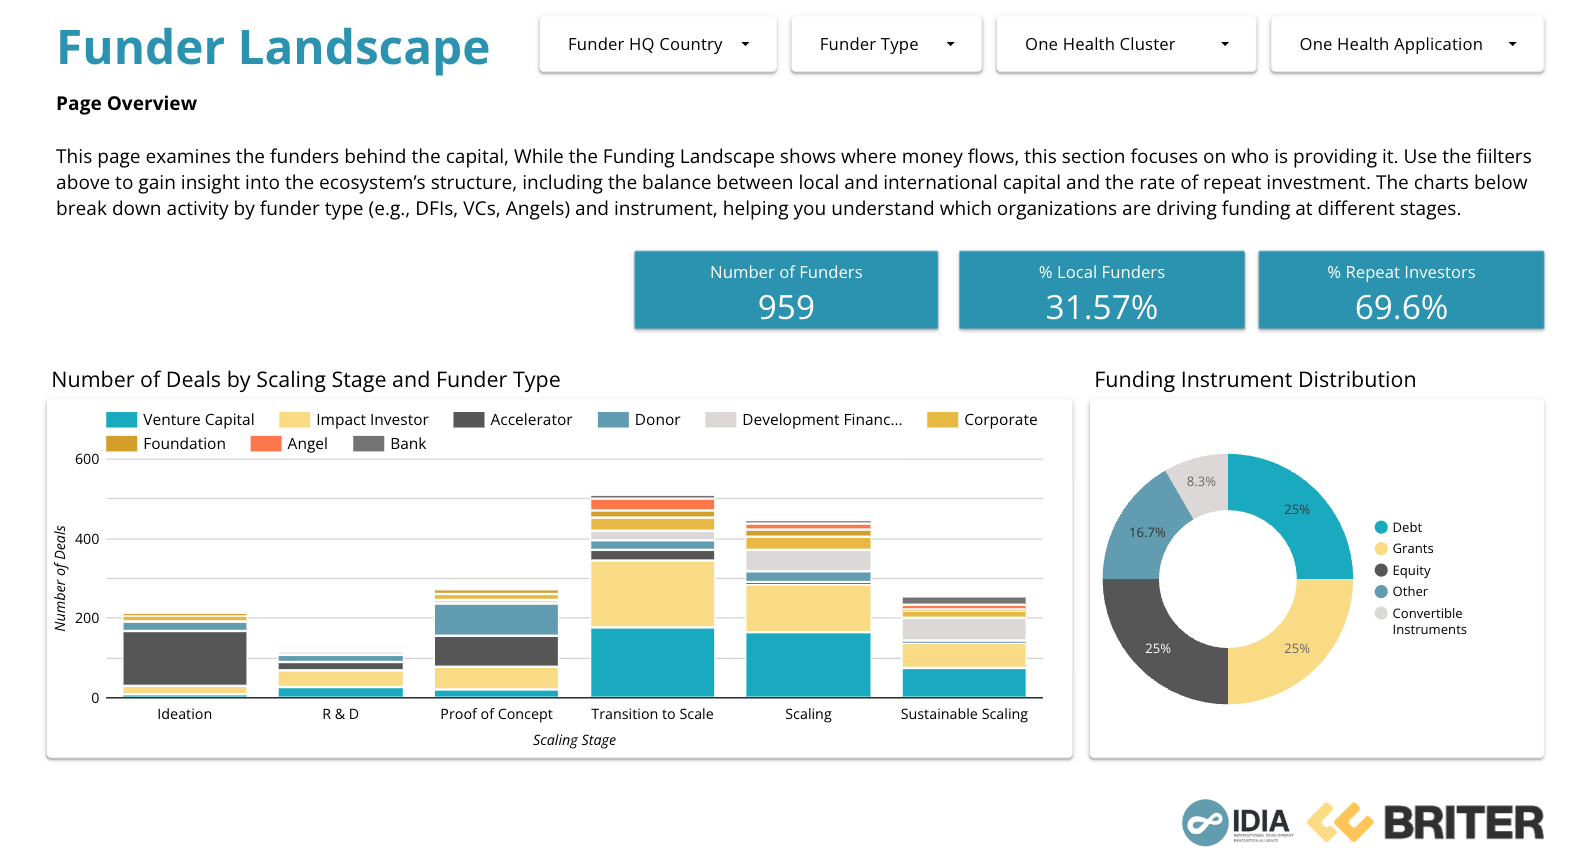Click the % Local Funders scorecard
Viewport: 1591px width, 858px height.
1101,290
